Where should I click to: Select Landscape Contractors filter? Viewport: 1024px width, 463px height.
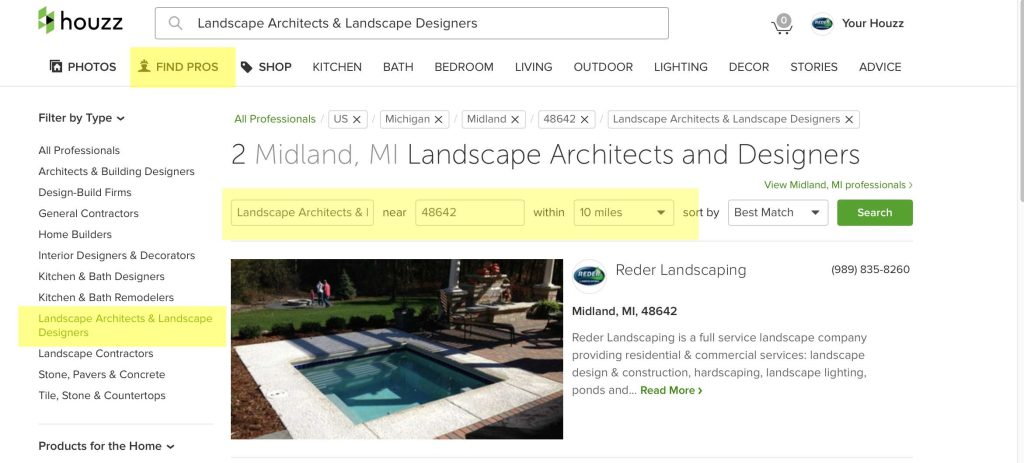click(95, 353)
